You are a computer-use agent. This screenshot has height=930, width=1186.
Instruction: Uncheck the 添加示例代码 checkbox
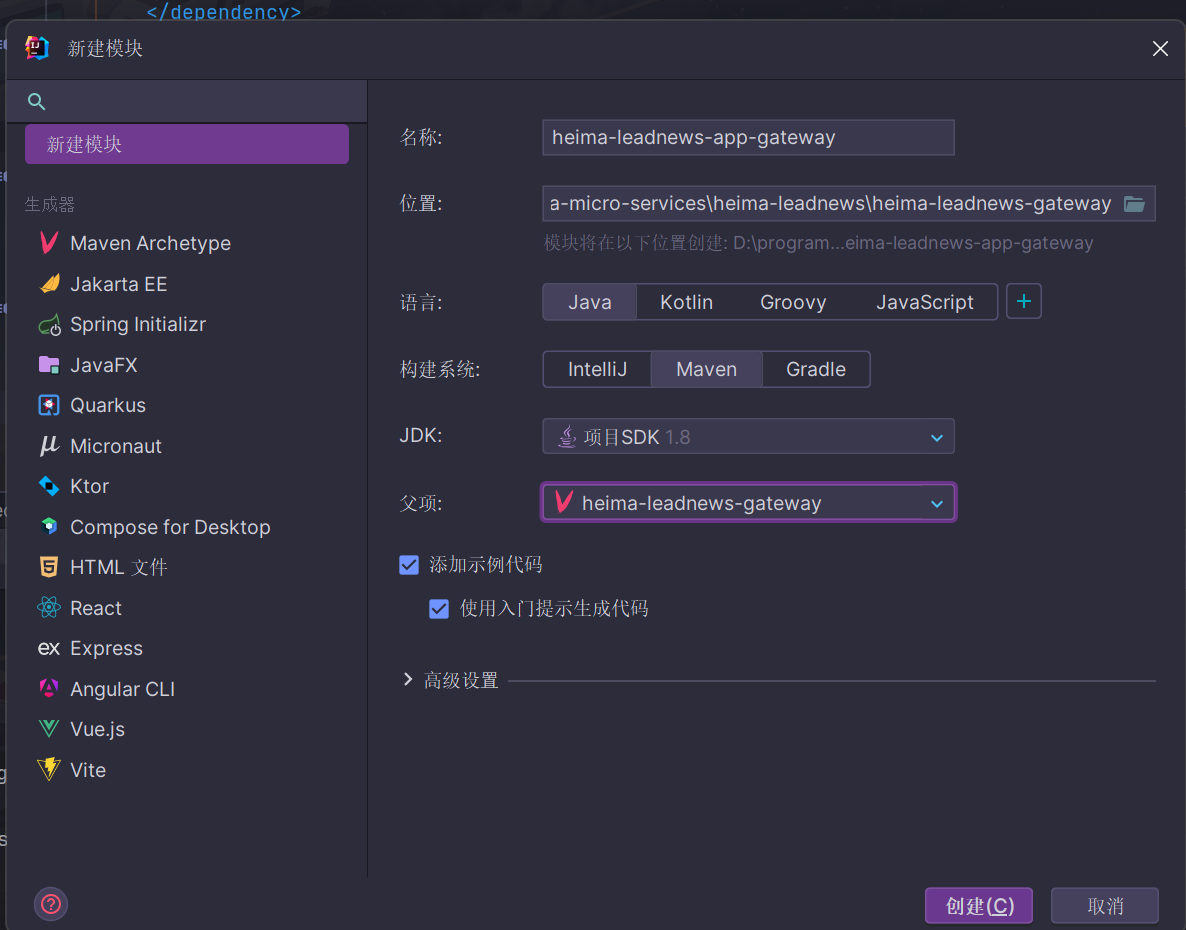(409, 565)
